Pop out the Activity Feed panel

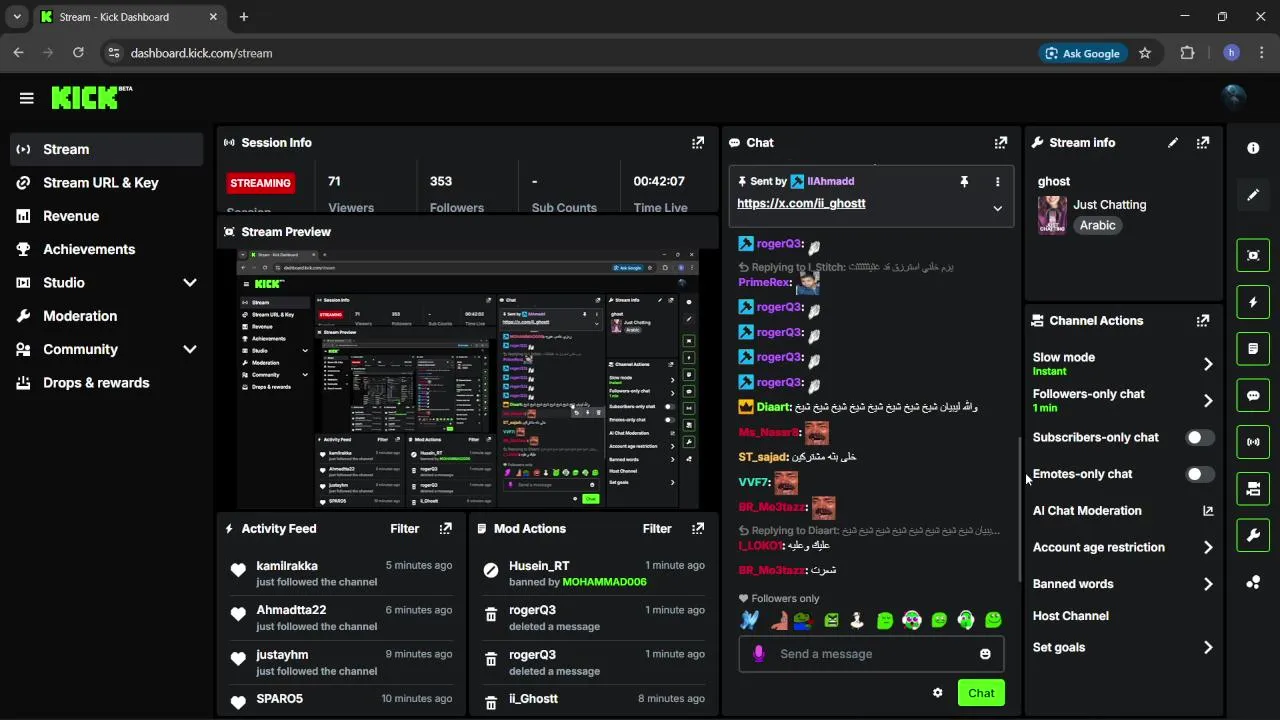[x=446, y=529]
